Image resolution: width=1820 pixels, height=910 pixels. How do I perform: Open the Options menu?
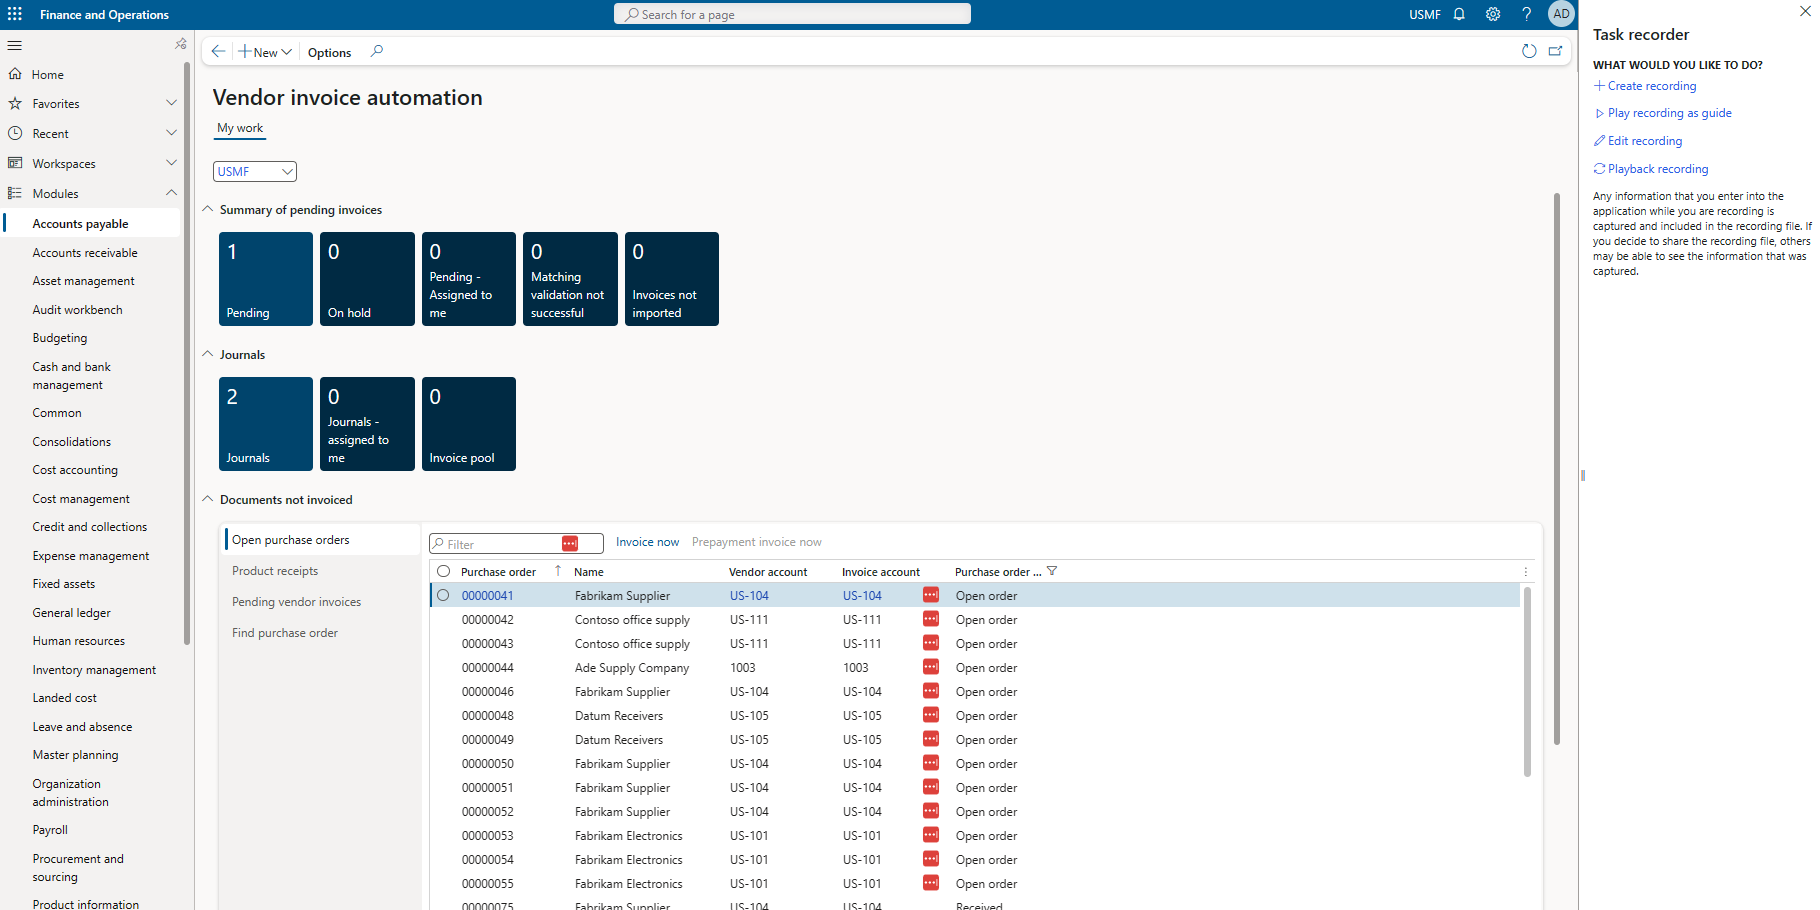pyautogui.click(x=329, y=52)
